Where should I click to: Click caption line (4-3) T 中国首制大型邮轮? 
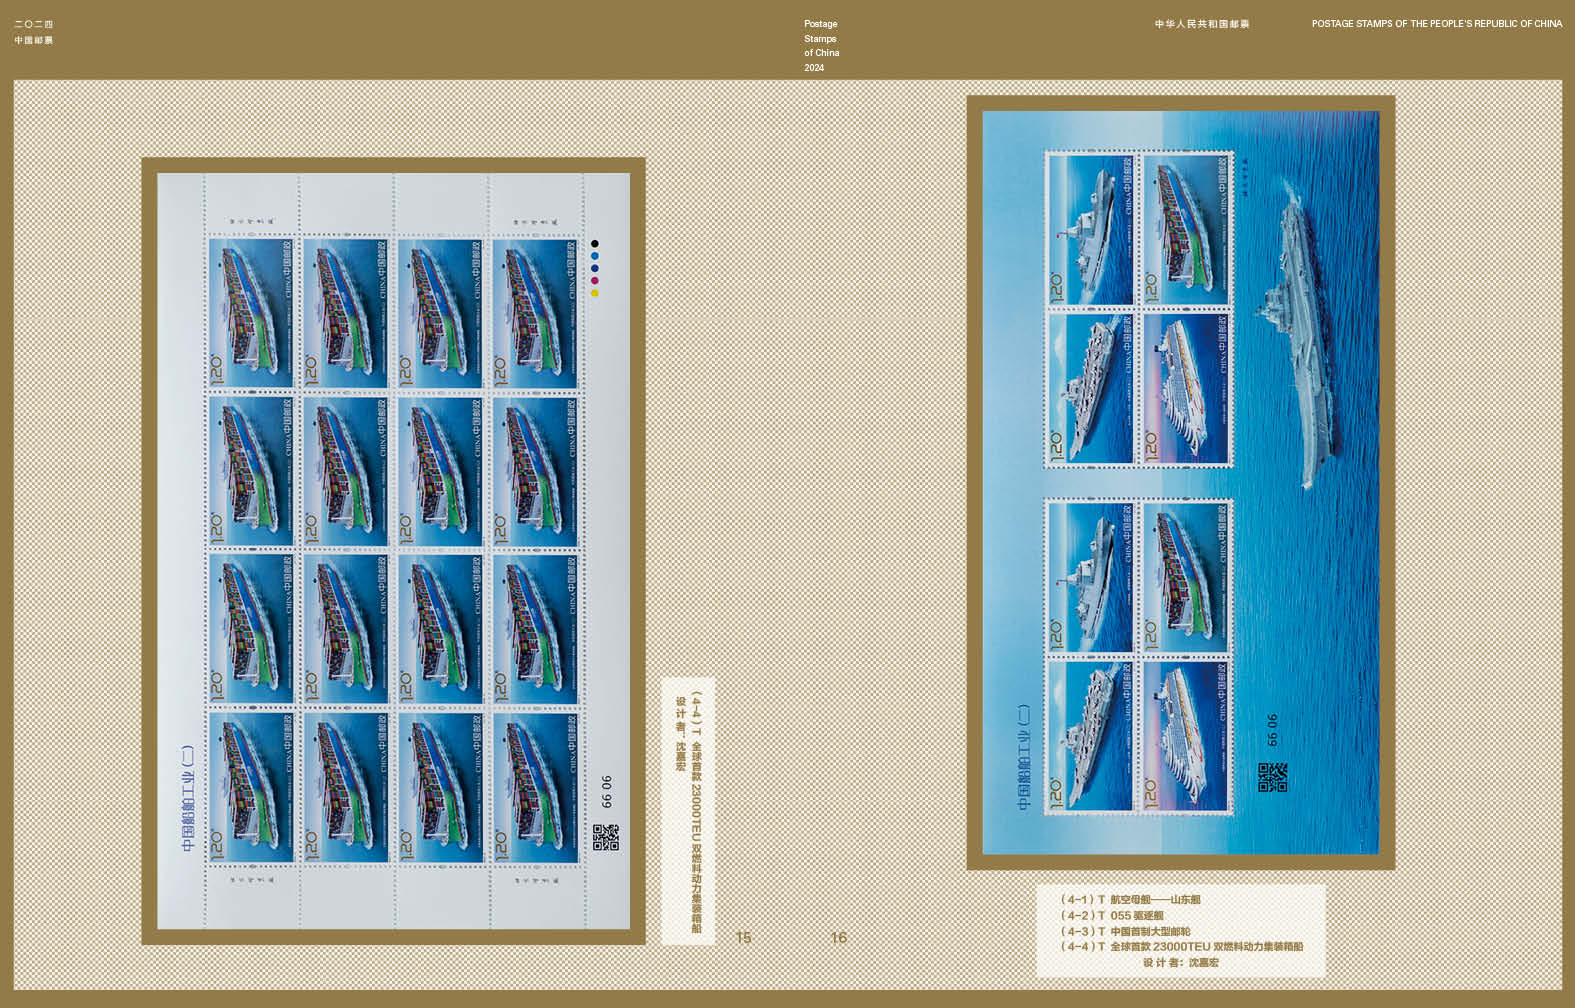pos(1125,931)
